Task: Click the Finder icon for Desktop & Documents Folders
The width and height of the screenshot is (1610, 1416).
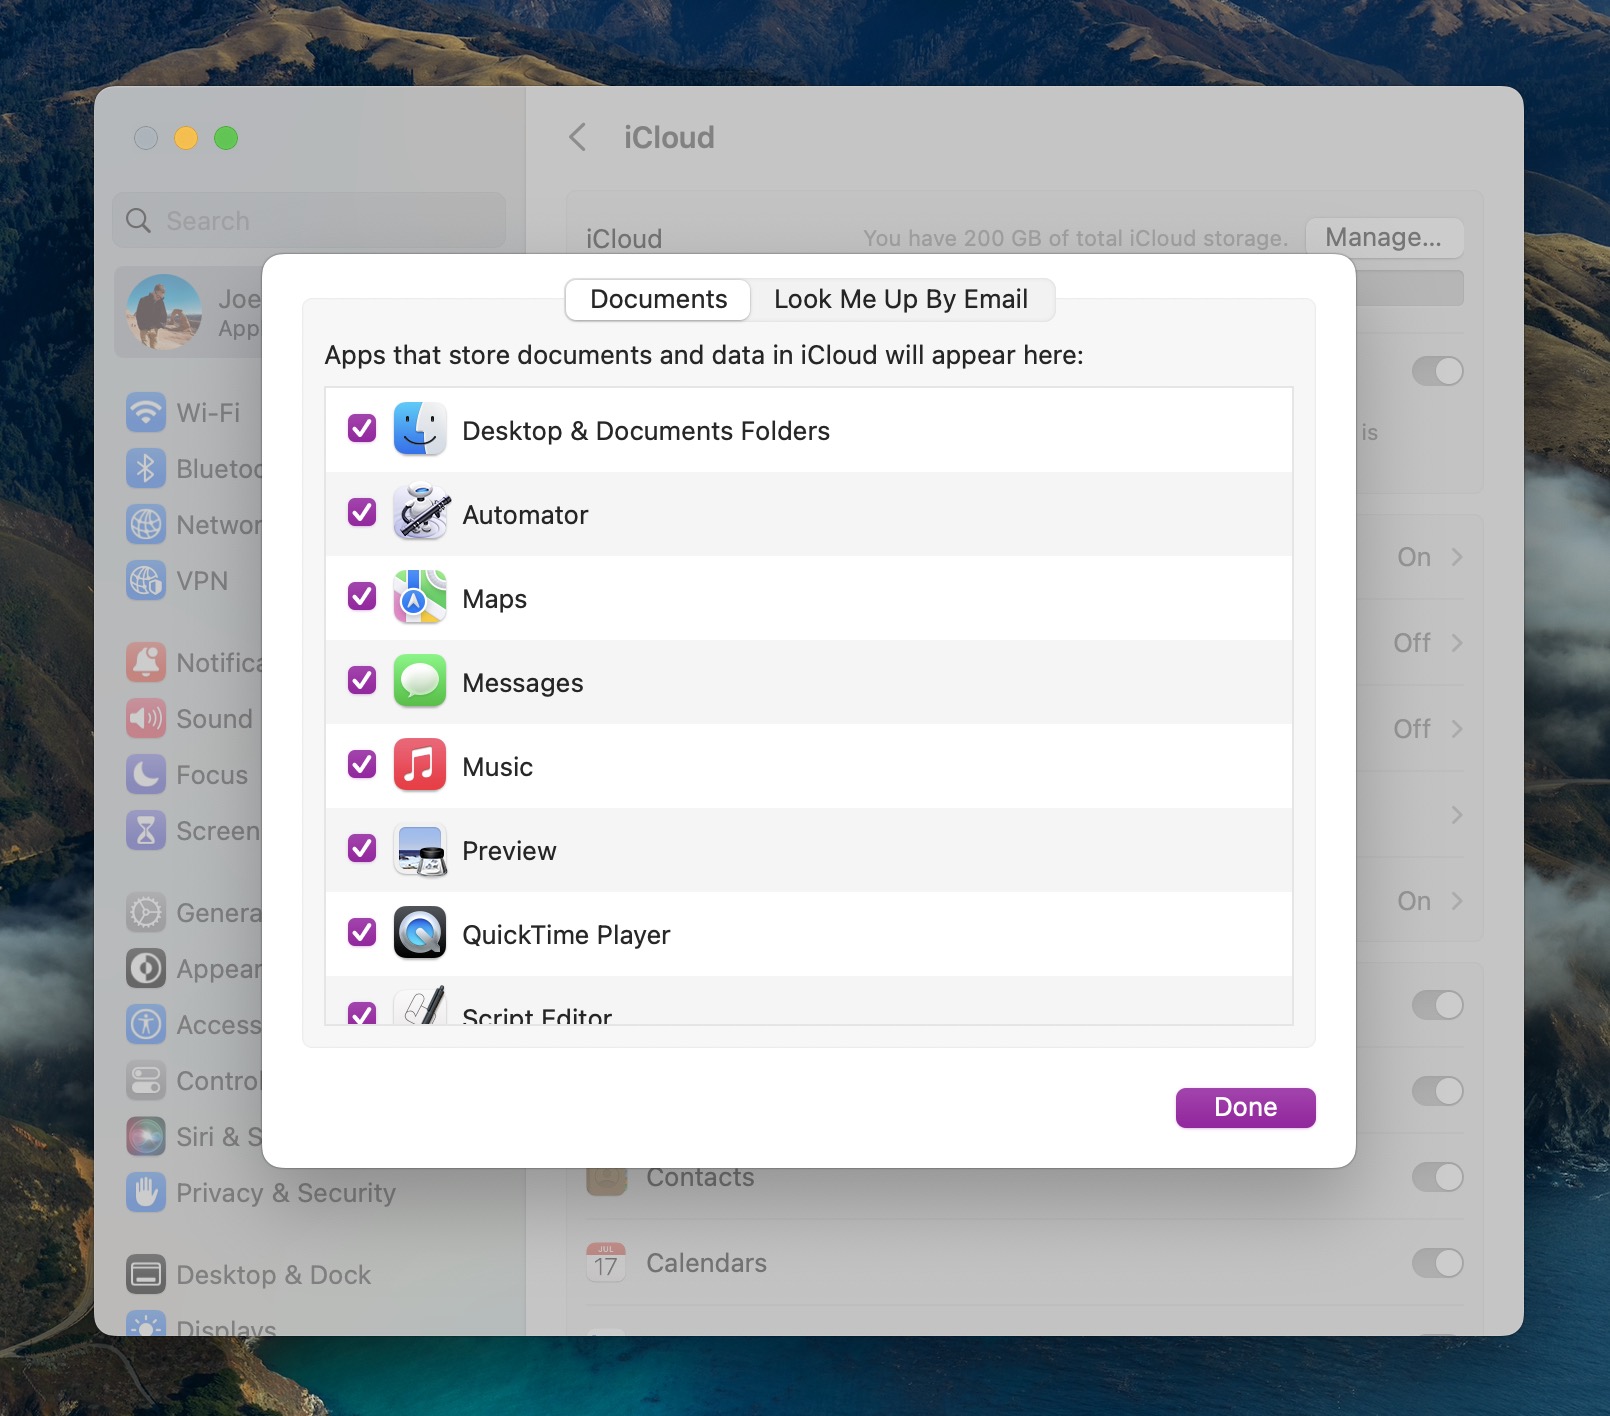Action: (420, 430)
